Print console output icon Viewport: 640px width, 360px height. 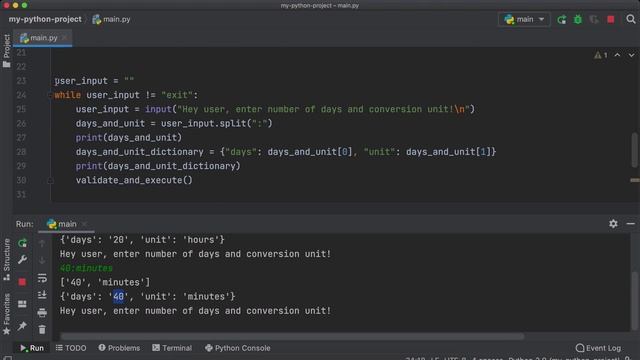42,313
